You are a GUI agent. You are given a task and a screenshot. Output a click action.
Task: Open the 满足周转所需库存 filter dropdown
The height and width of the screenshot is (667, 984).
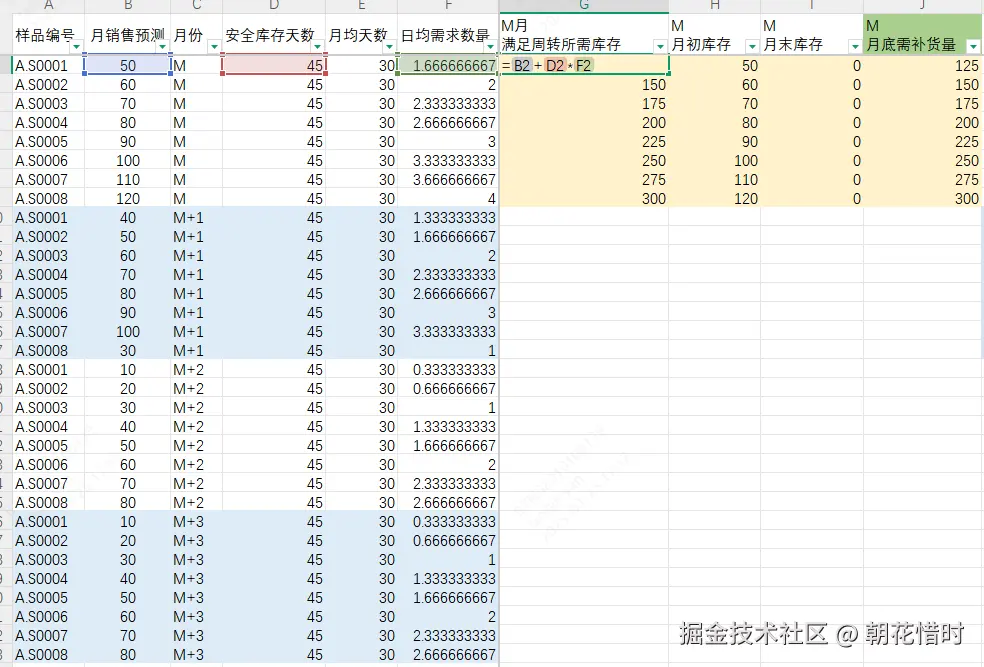coord(660,47)
